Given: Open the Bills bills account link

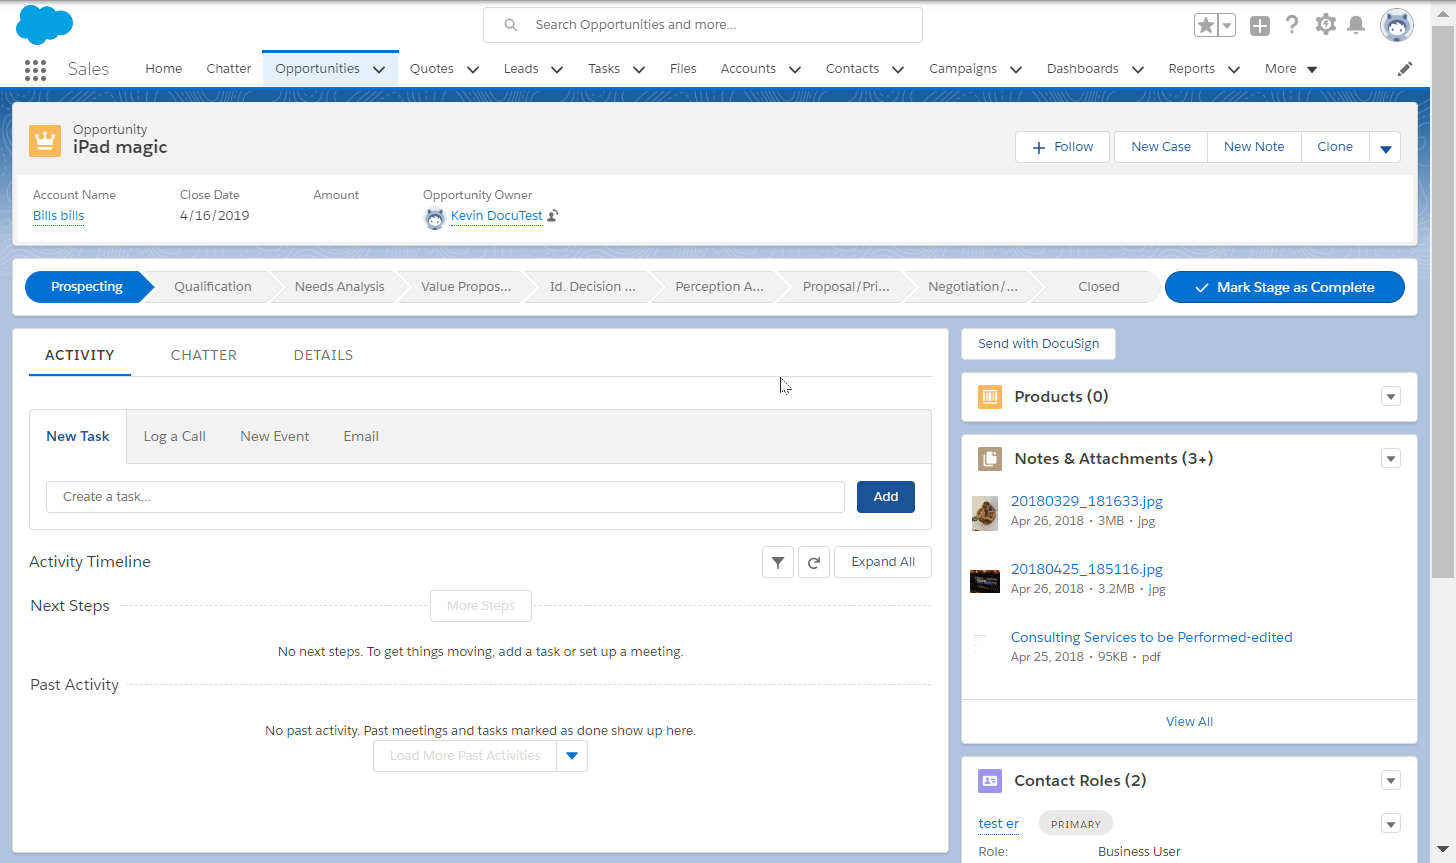Looking at the screenshot, I should coord(58,215).
